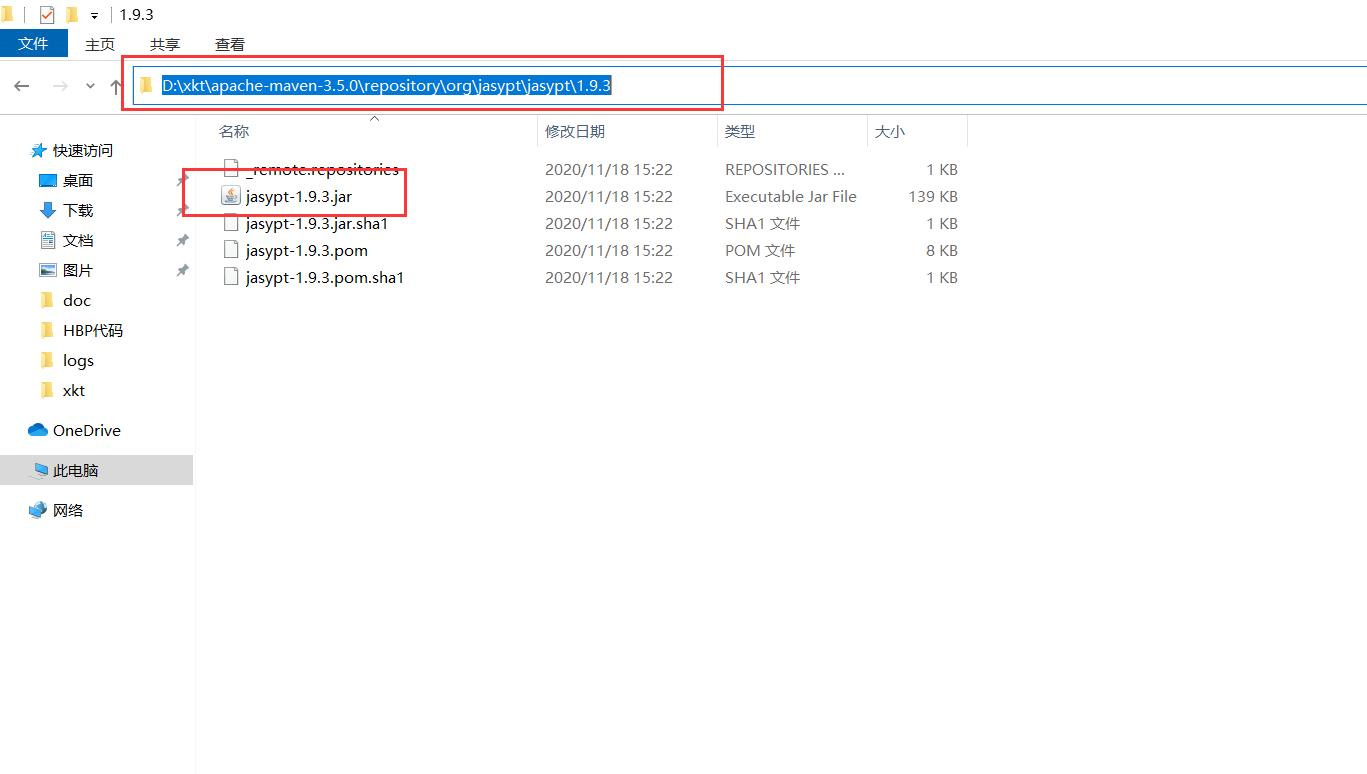This screenshot has width=1367, height=774.
Task: Click the Executable Jar File type cell
Action: pyautogui.click(x=791, y=196)
